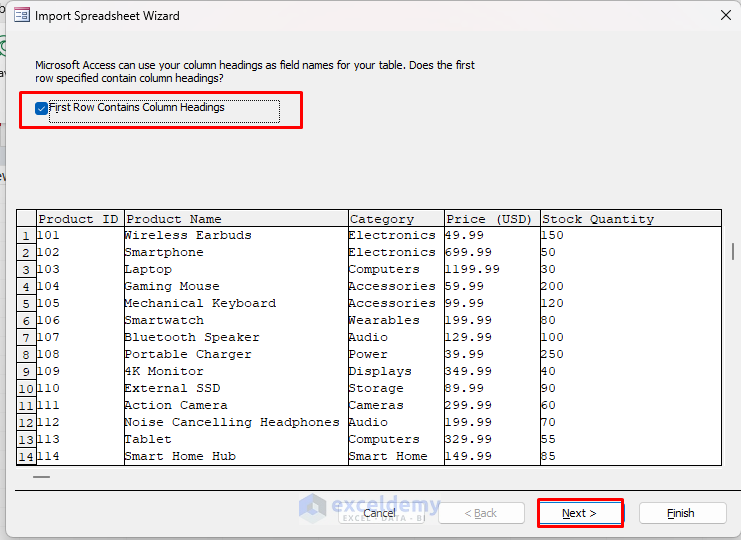Image resolution: width=741 pixels, height=540 pixels.
Task: Click the Gaming Mouse cell
Action: (236, 286)
